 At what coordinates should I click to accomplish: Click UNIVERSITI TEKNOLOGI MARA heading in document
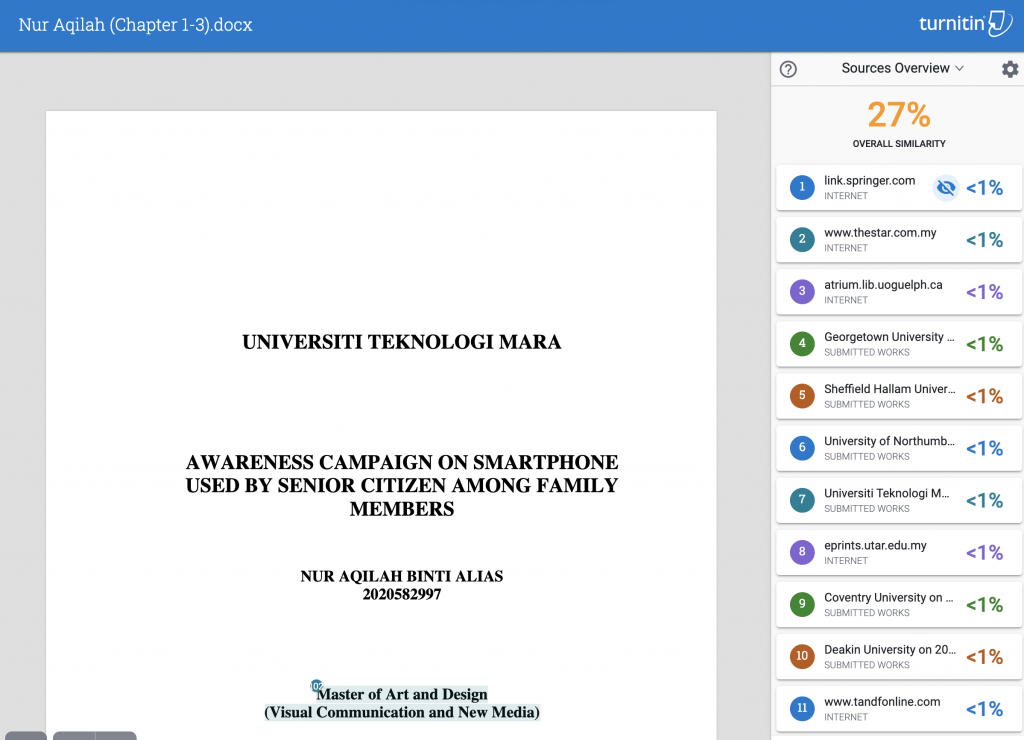[402, 342]
